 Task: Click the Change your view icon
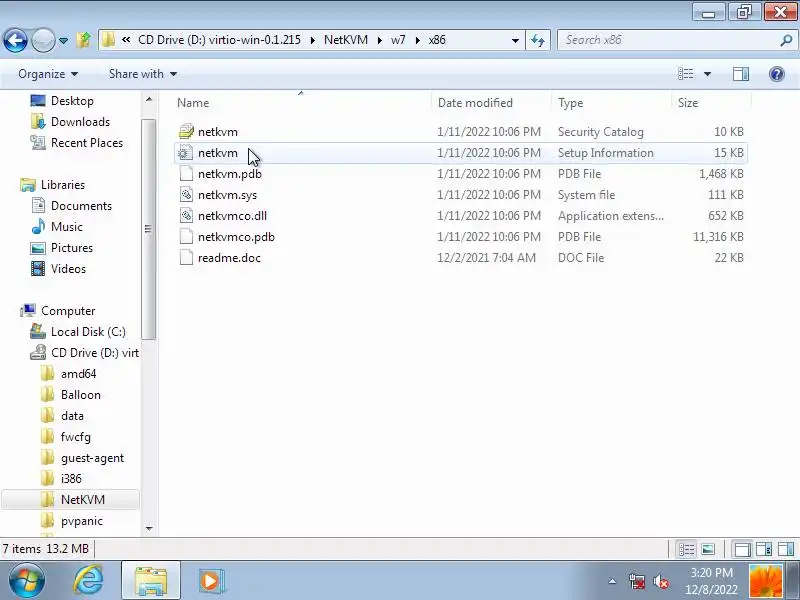[x=686, y=74]
